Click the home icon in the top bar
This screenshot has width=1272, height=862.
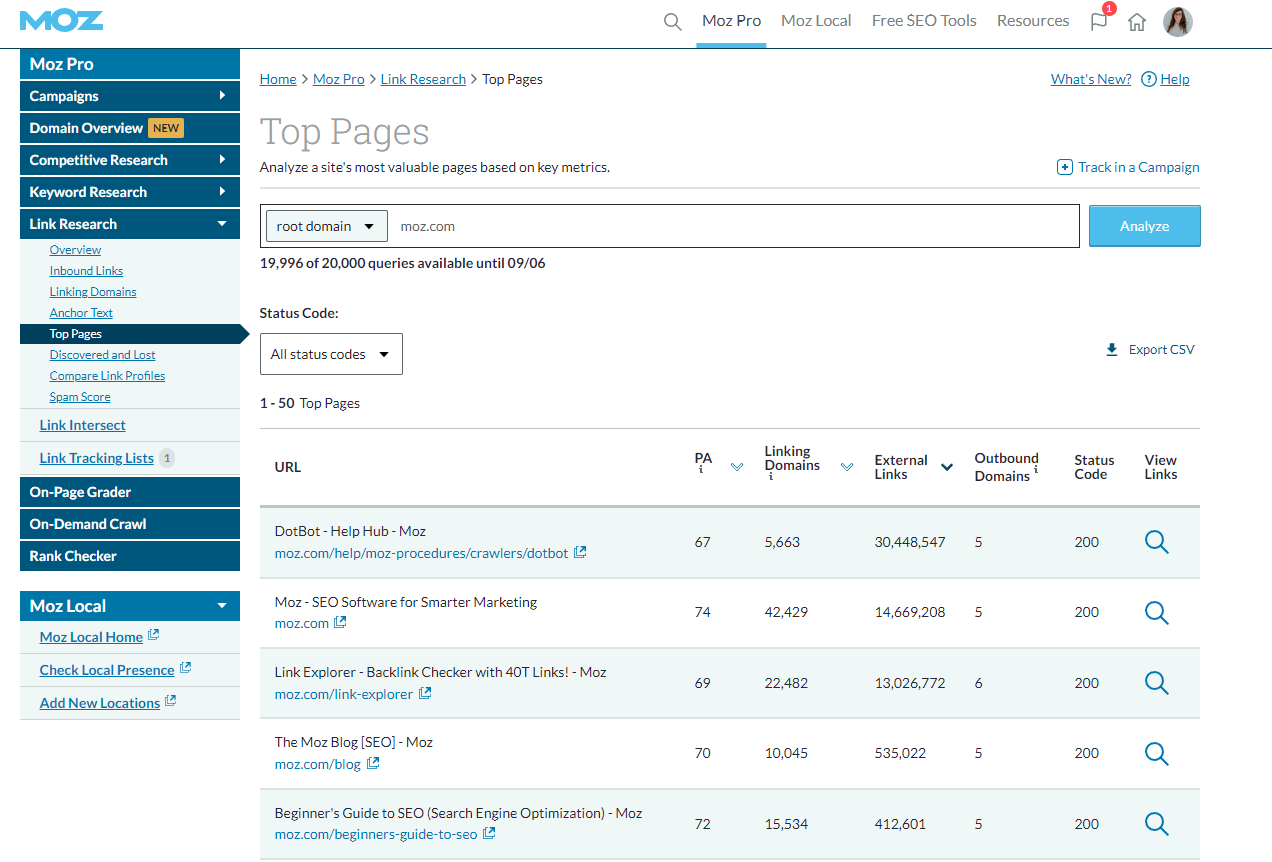click(x=1137, y=21)
